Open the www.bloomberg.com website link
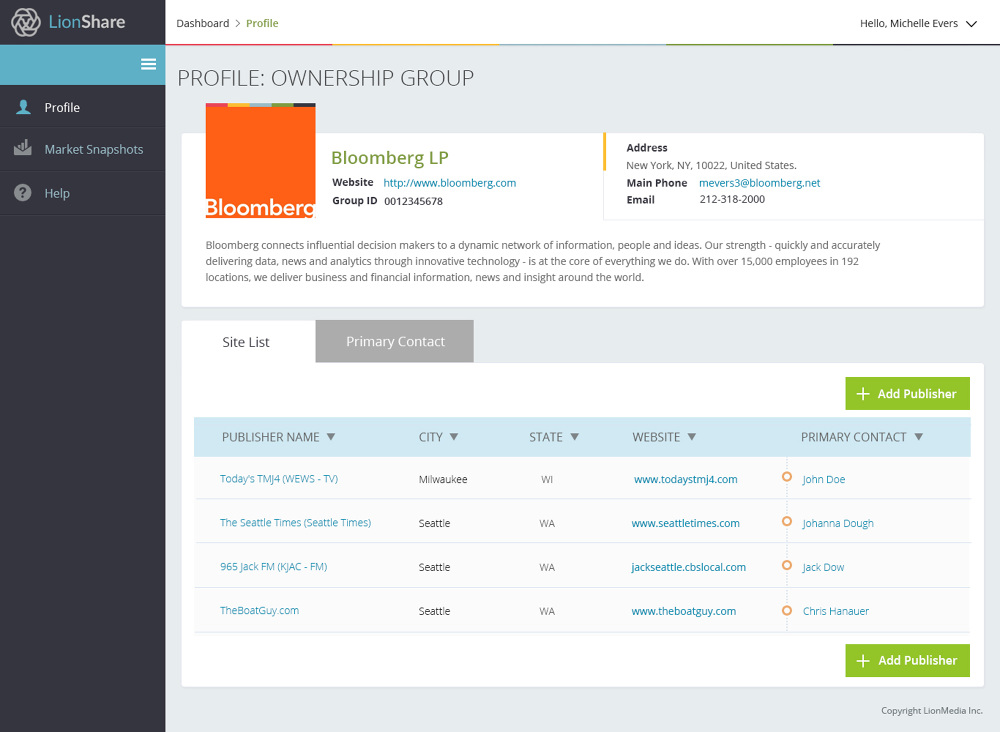The width and height of the screenshot is (1000, 732). (x=449, y=183)
